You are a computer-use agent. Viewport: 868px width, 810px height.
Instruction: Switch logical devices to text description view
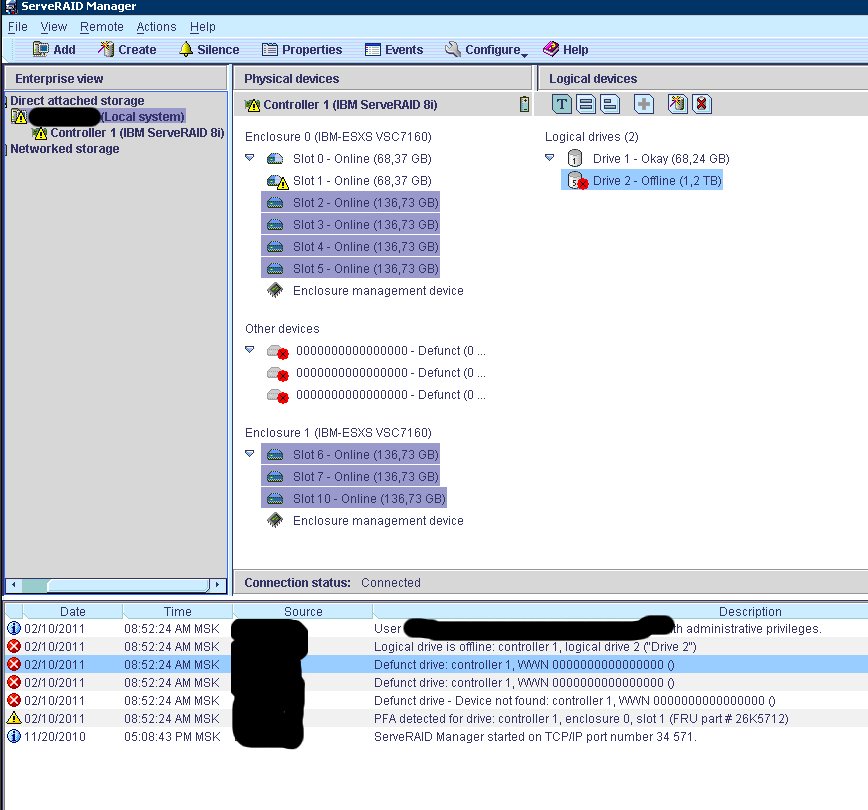pos(562,104)
